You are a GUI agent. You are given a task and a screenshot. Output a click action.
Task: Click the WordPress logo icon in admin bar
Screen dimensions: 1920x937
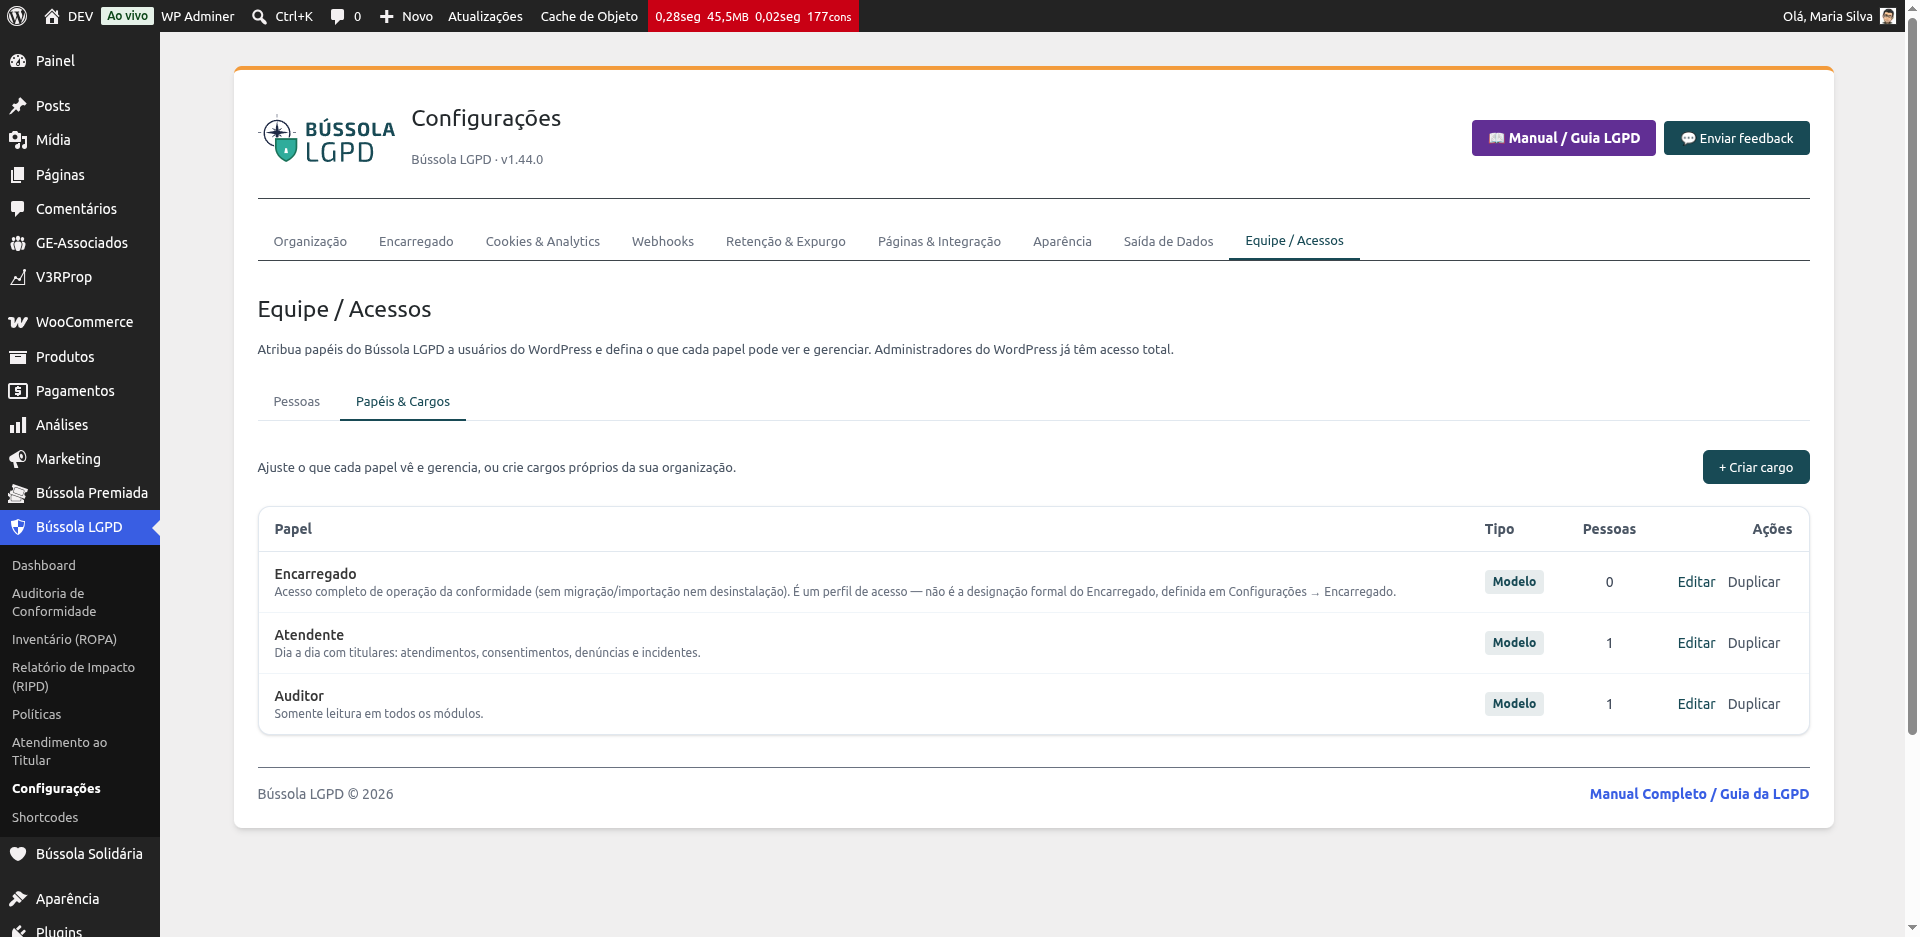coord(17,16)
